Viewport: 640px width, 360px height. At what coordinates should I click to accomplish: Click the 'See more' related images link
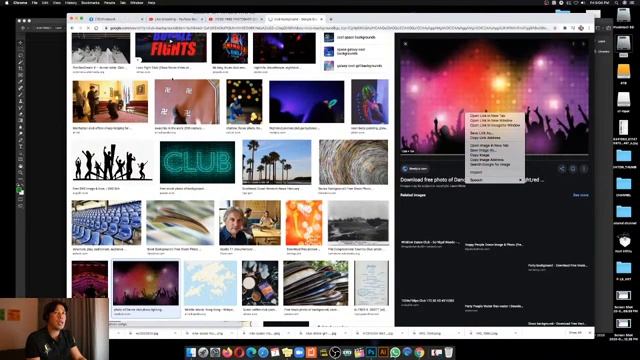click(580, 195)
